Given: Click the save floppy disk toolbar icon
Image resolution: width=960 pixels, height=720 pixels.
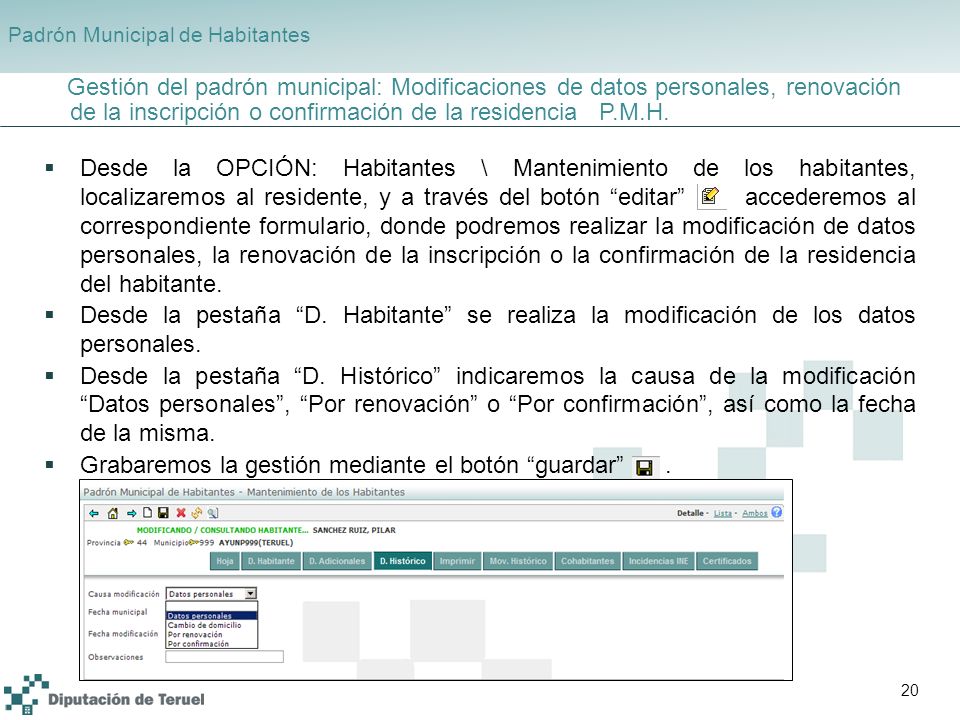Looking at the screenshot, I should point(163,512).
